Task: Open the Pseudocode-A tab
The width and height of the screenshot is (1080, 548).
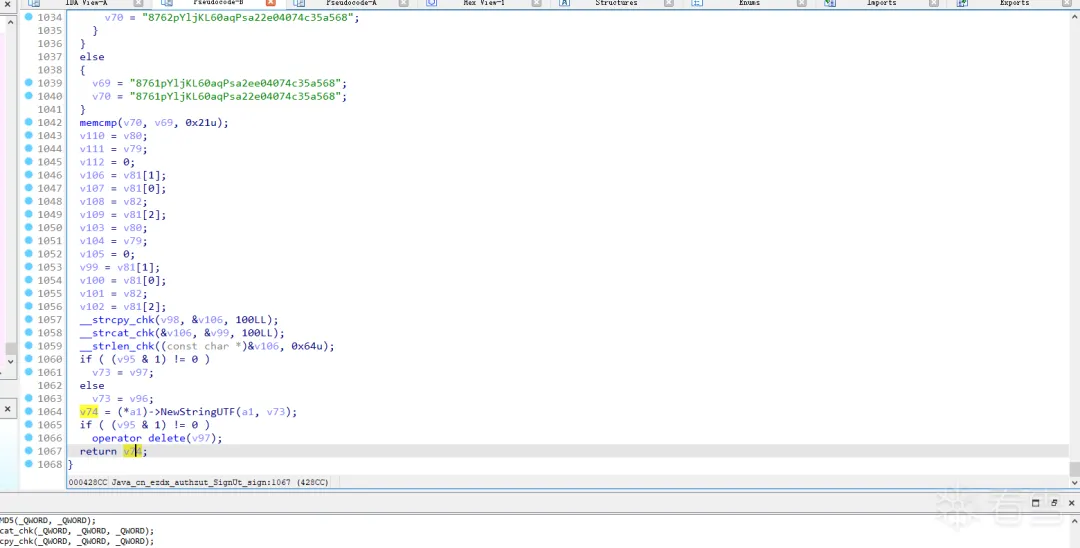Action: pyautogui.click(x=351, y=3)
